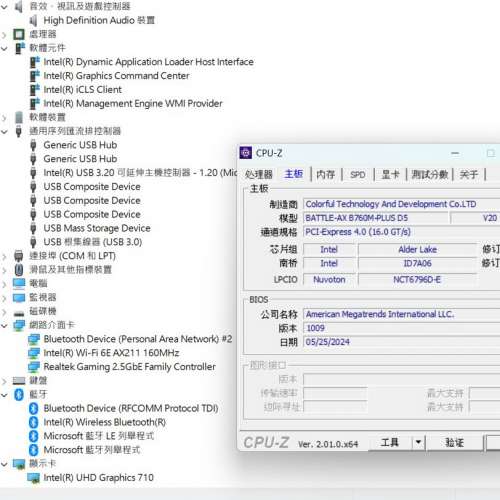Click icon of Intel(R) Management Engine WMI Provider
Screen dimensions: 500x500
[x=35, y=104]
